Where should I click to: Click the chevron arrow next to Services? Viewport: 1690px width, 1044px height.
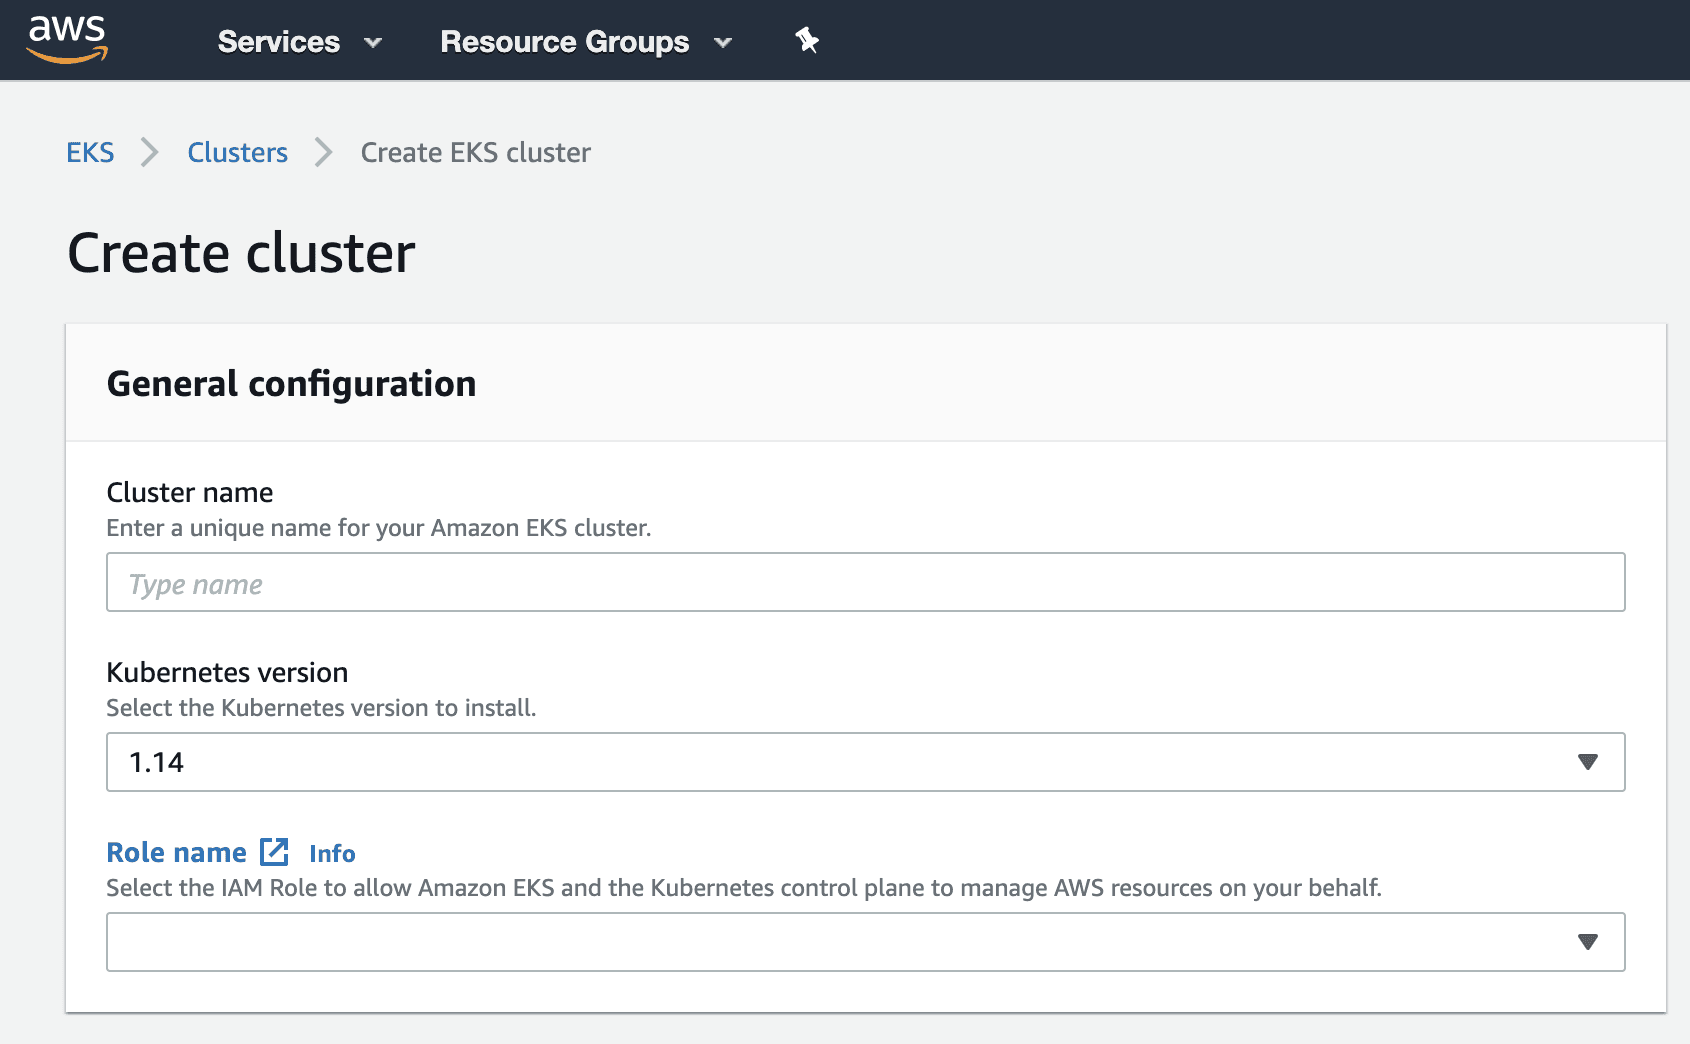pos(373,42)
